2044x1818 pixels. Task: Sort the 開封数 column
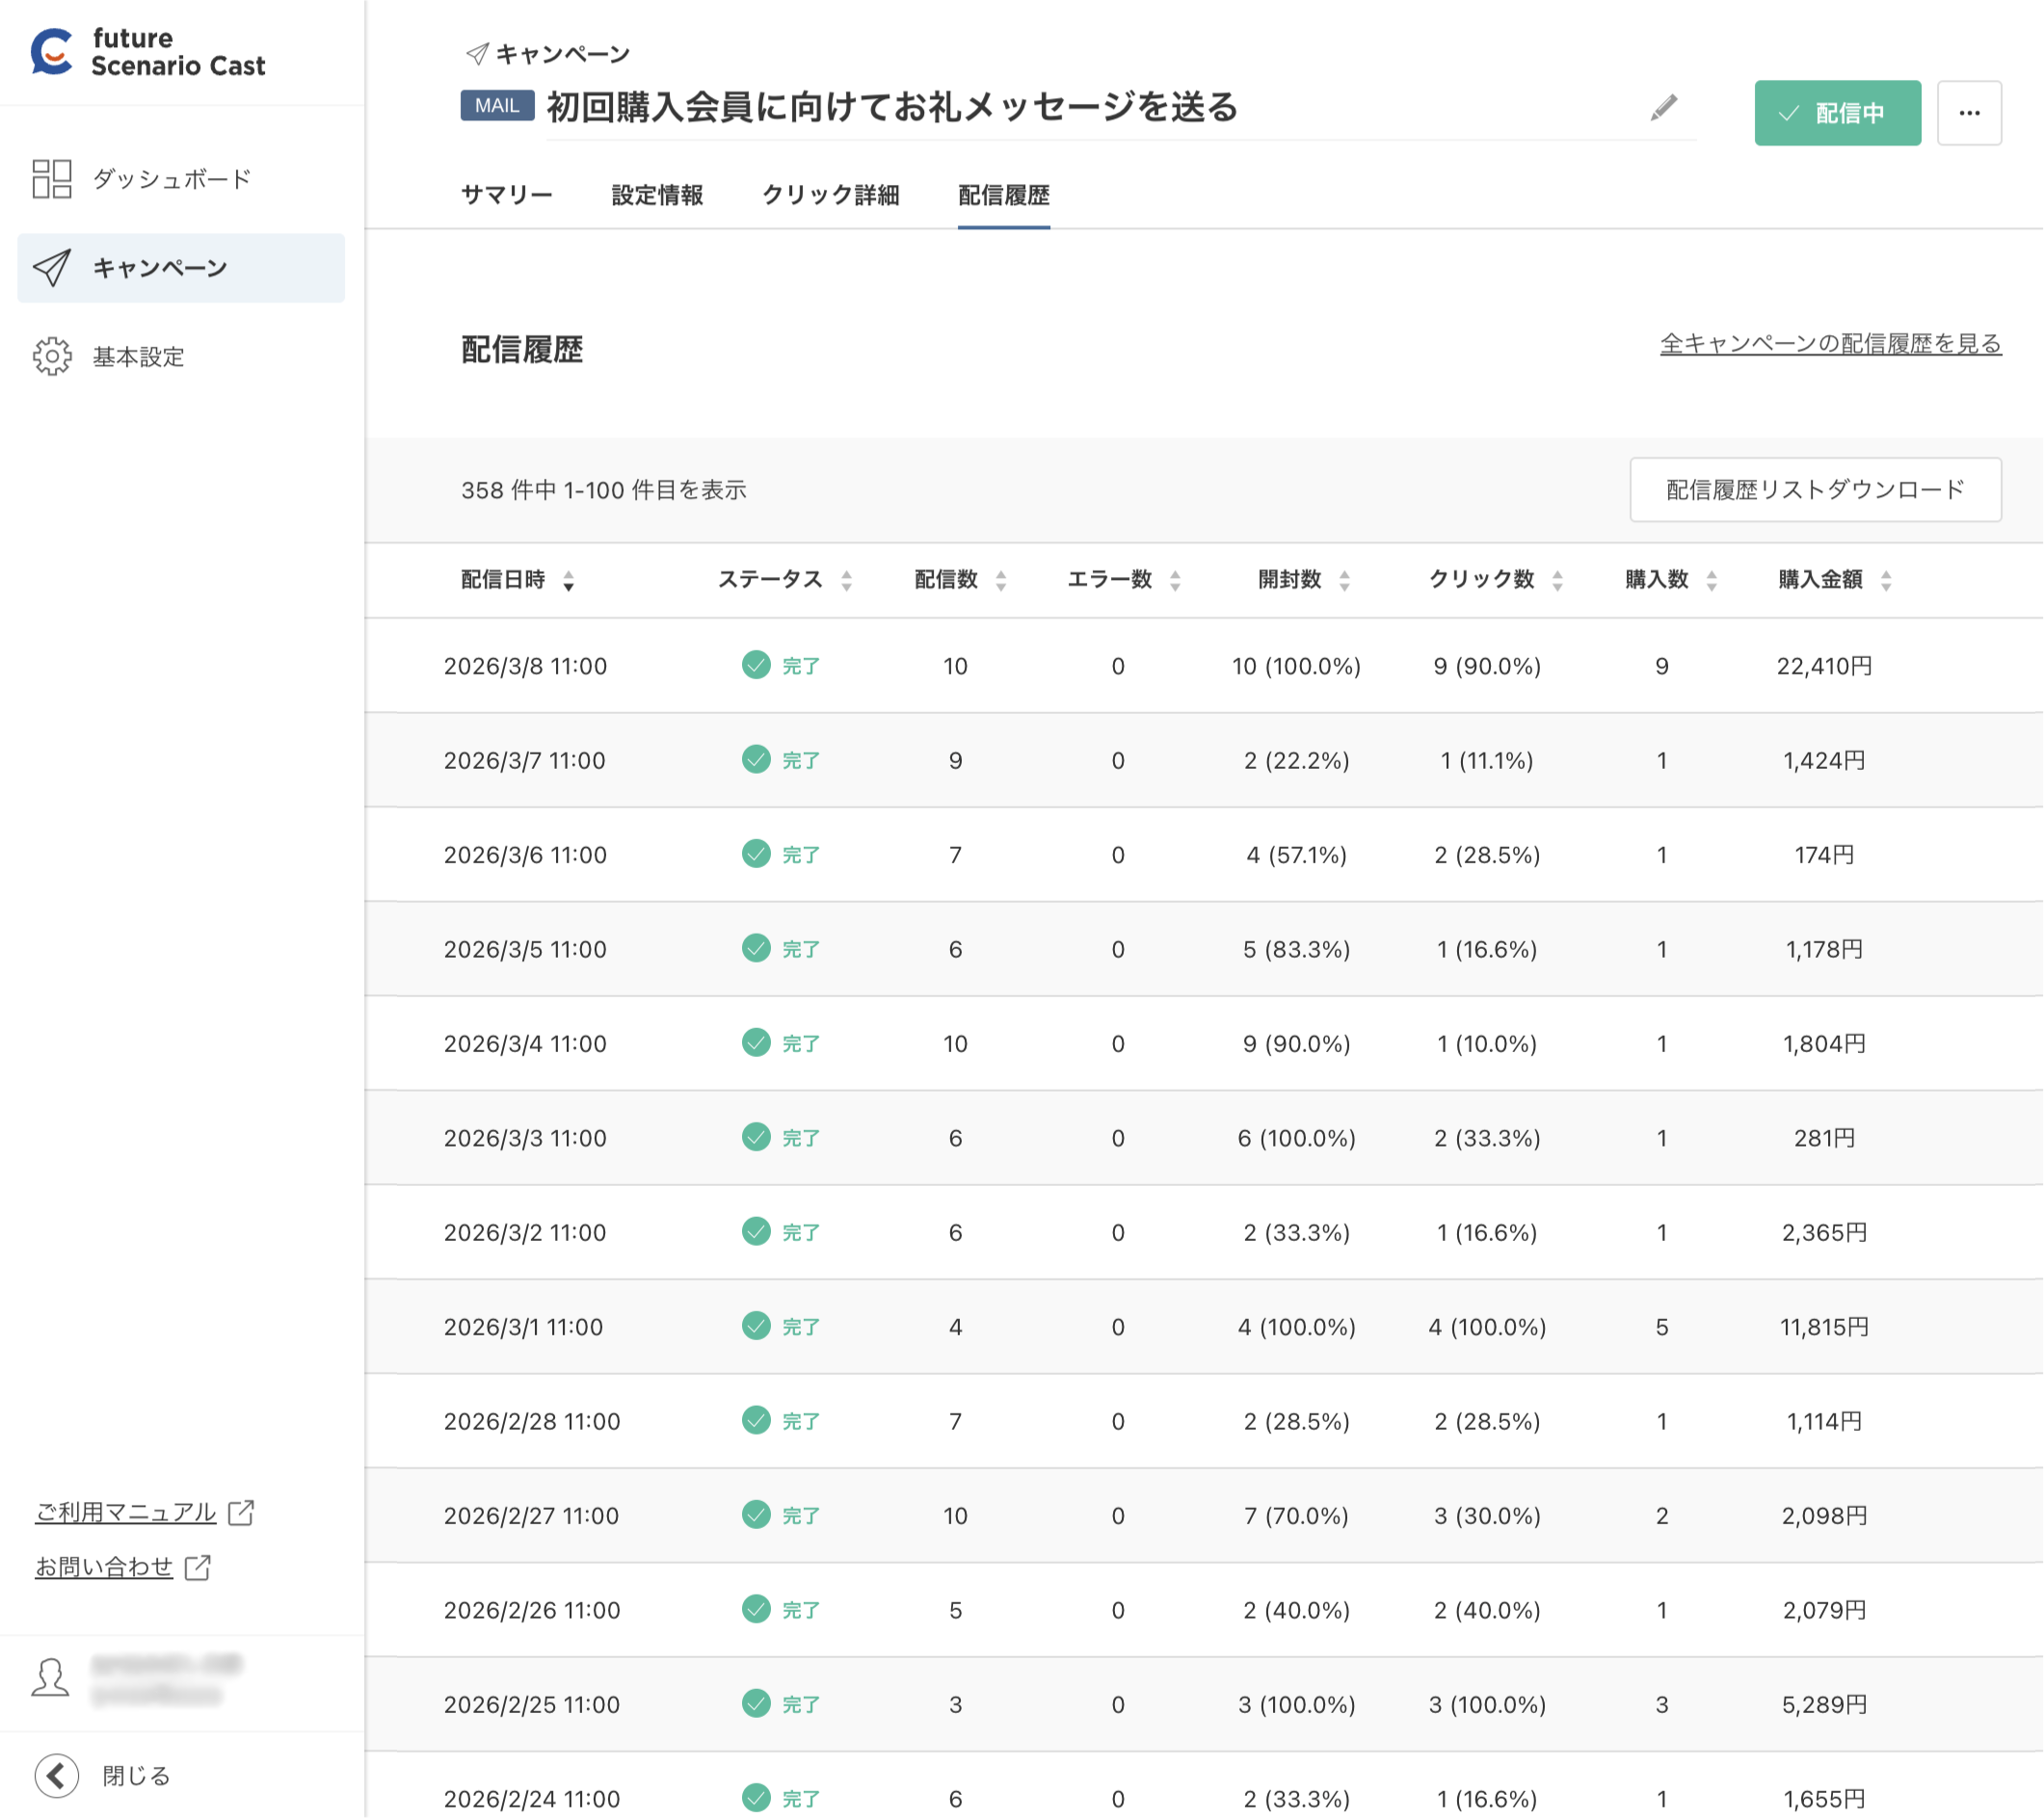click(1345, 580)
